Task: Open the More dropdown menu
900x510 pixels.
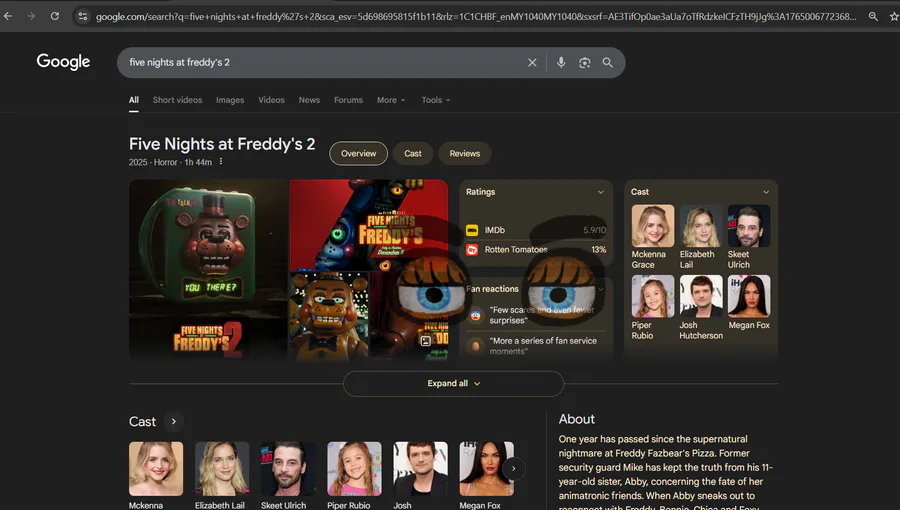Action: pyautogui.click(x=391, y=100)
